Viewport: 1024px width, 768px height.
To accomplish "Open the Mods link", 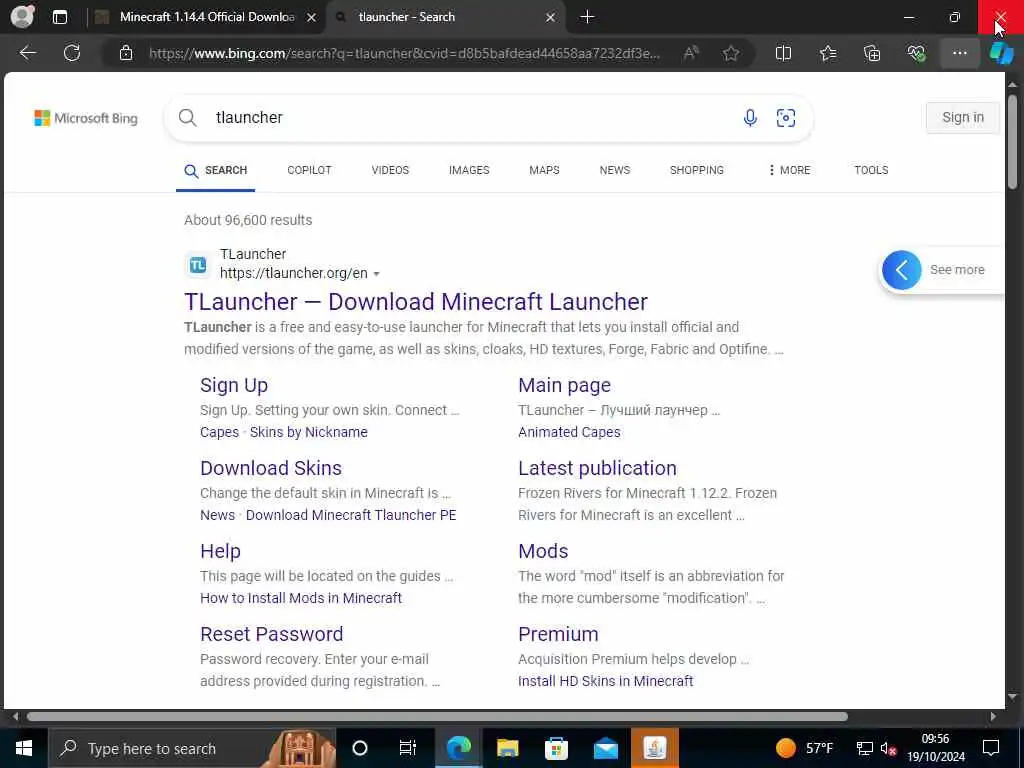I will pos(543,551).
